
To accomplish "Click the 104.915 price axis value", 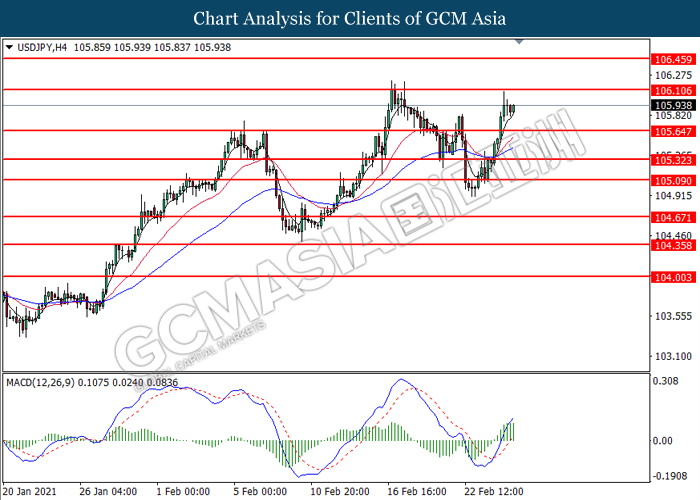I will (x=673, y=196).
